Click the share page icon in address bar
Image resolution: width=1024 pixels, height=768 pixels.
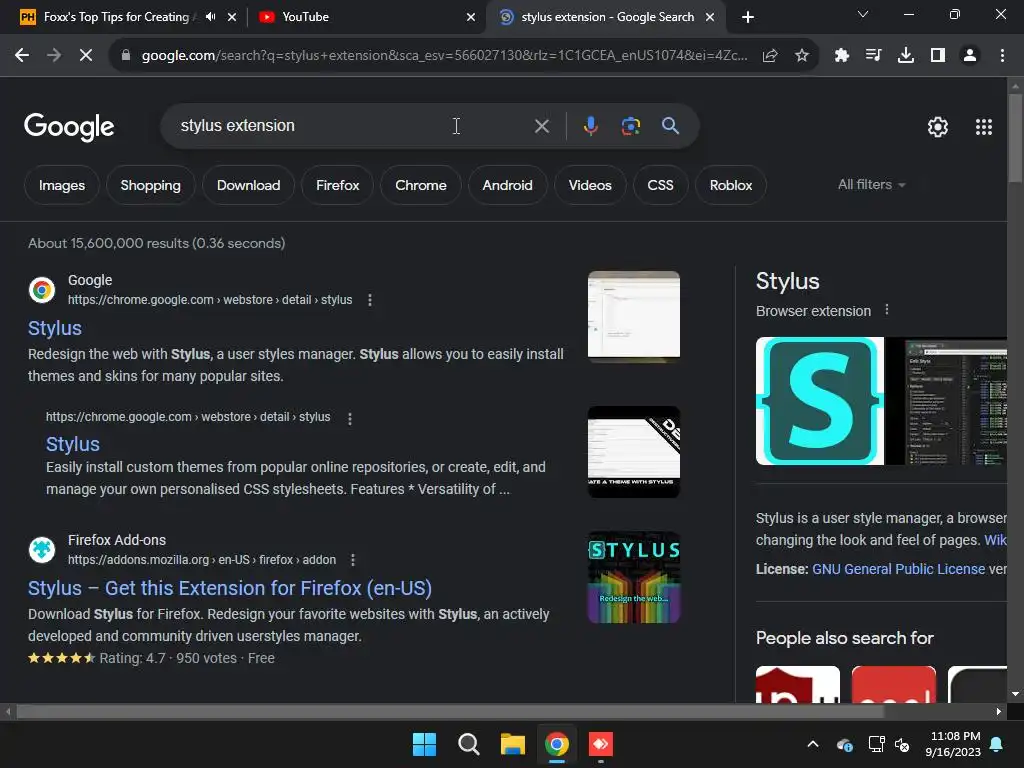(x=770, y=56)
